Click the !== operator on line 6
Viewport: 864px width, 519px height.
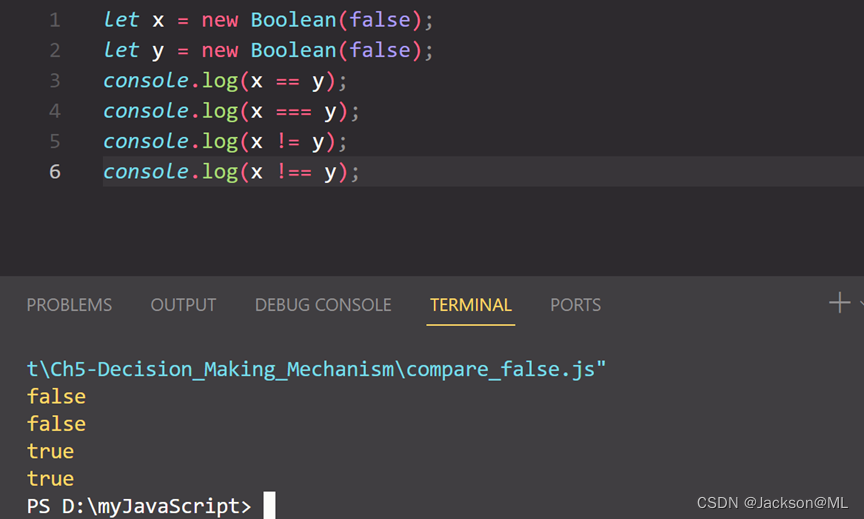click(293, 172)
